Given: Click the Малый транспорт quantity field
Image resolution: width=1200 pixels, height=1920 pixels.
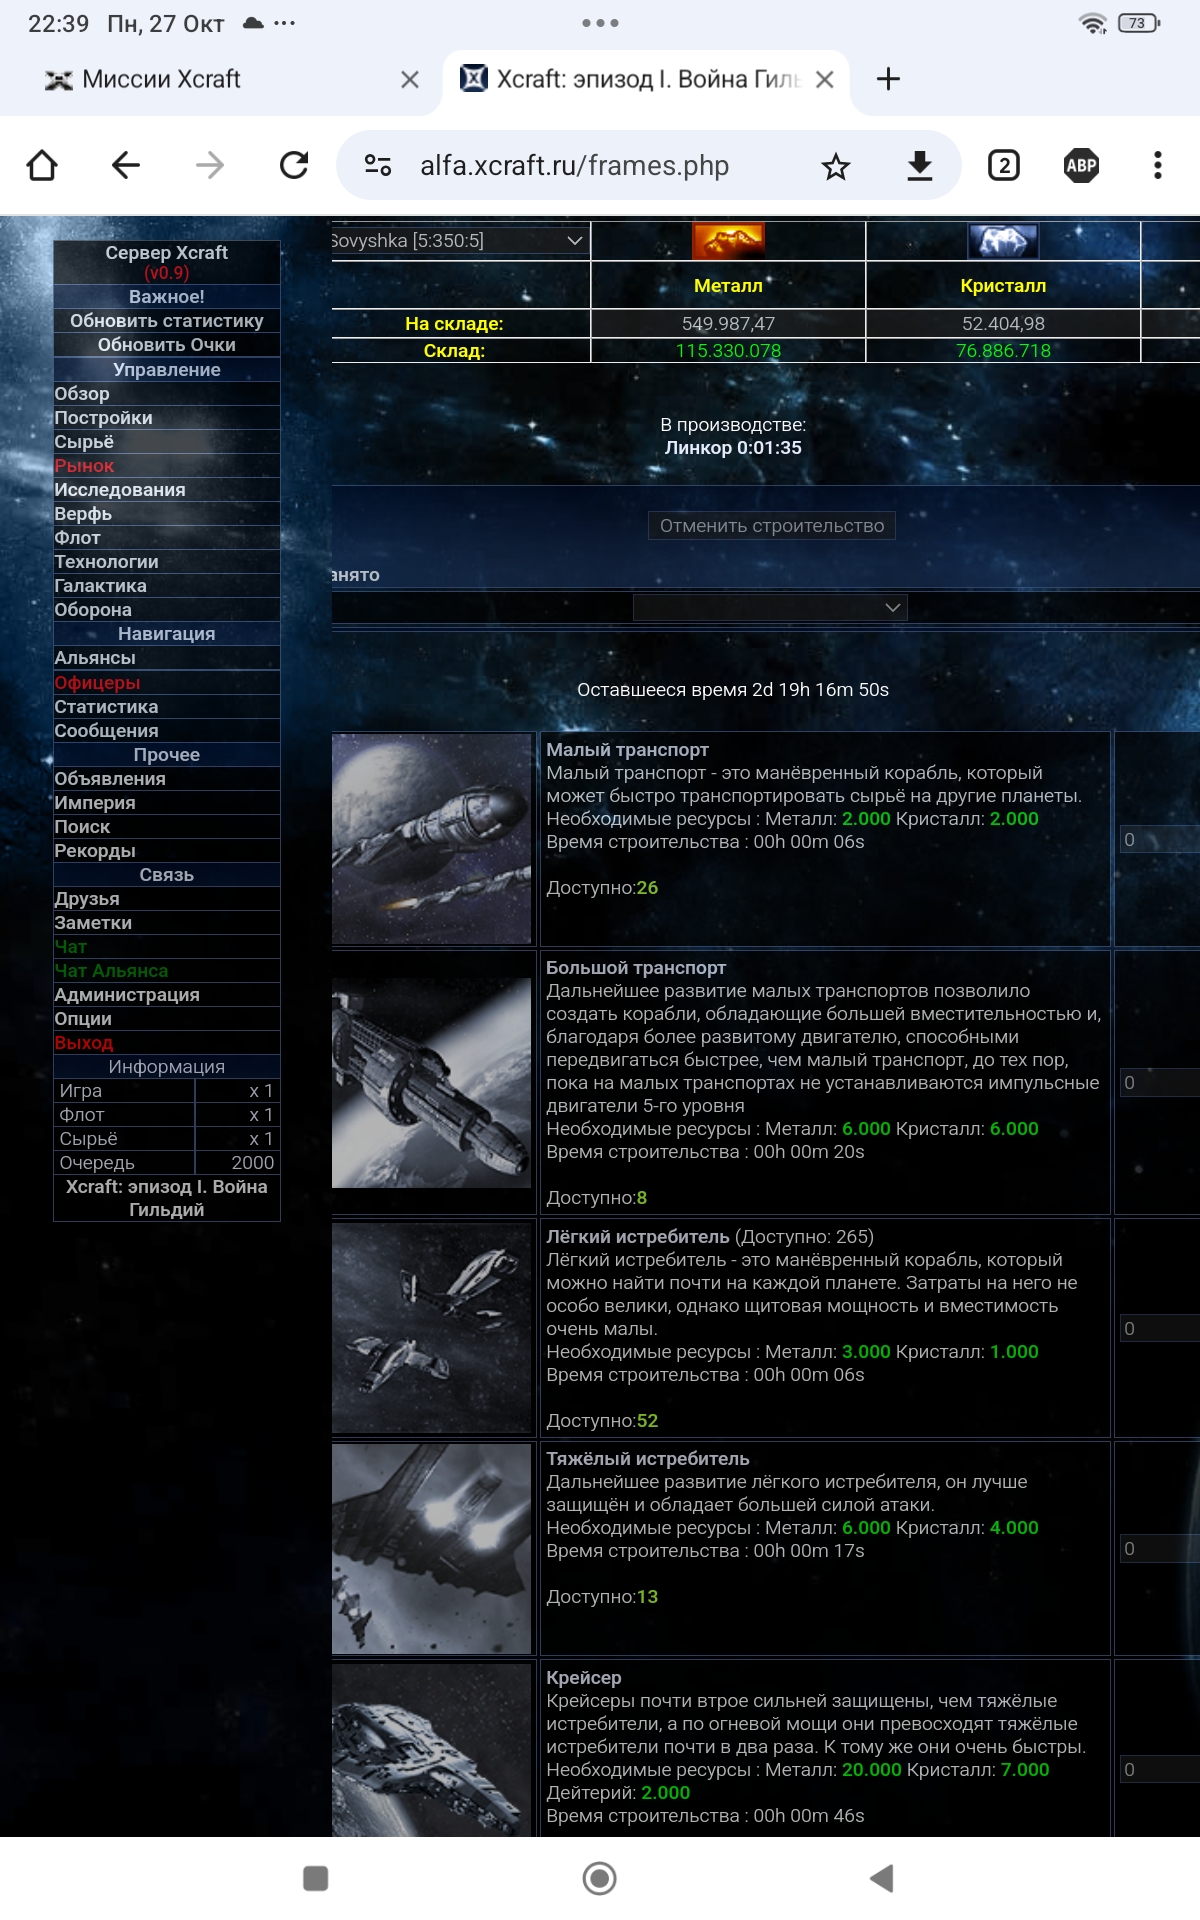Looking at the screenshot, I should point(1158,840).
